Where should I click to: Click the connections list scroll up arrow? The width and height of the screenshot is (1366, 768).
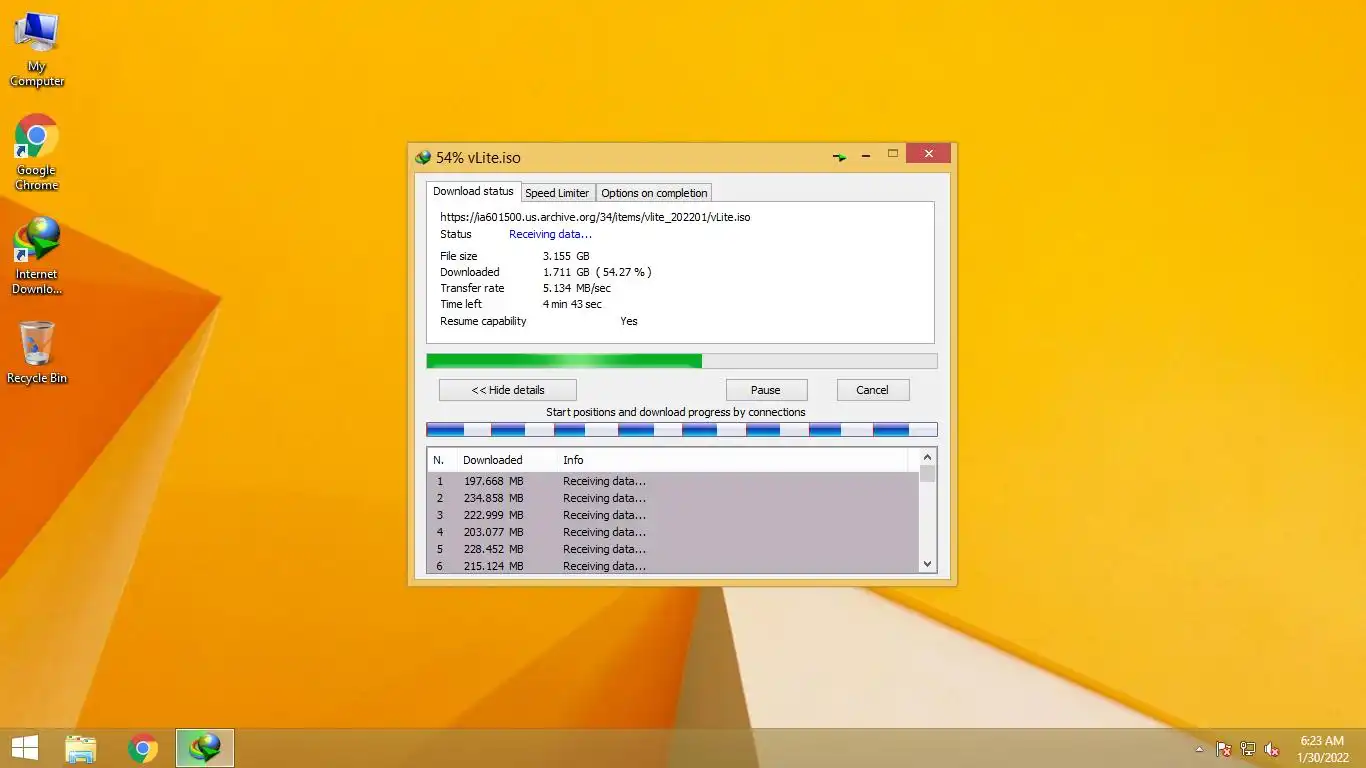(927, 457)
